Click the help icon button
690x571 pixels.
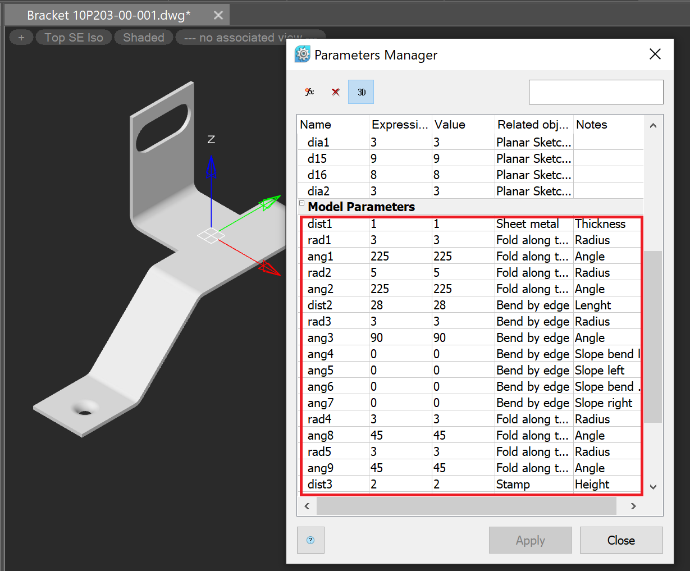310,540
